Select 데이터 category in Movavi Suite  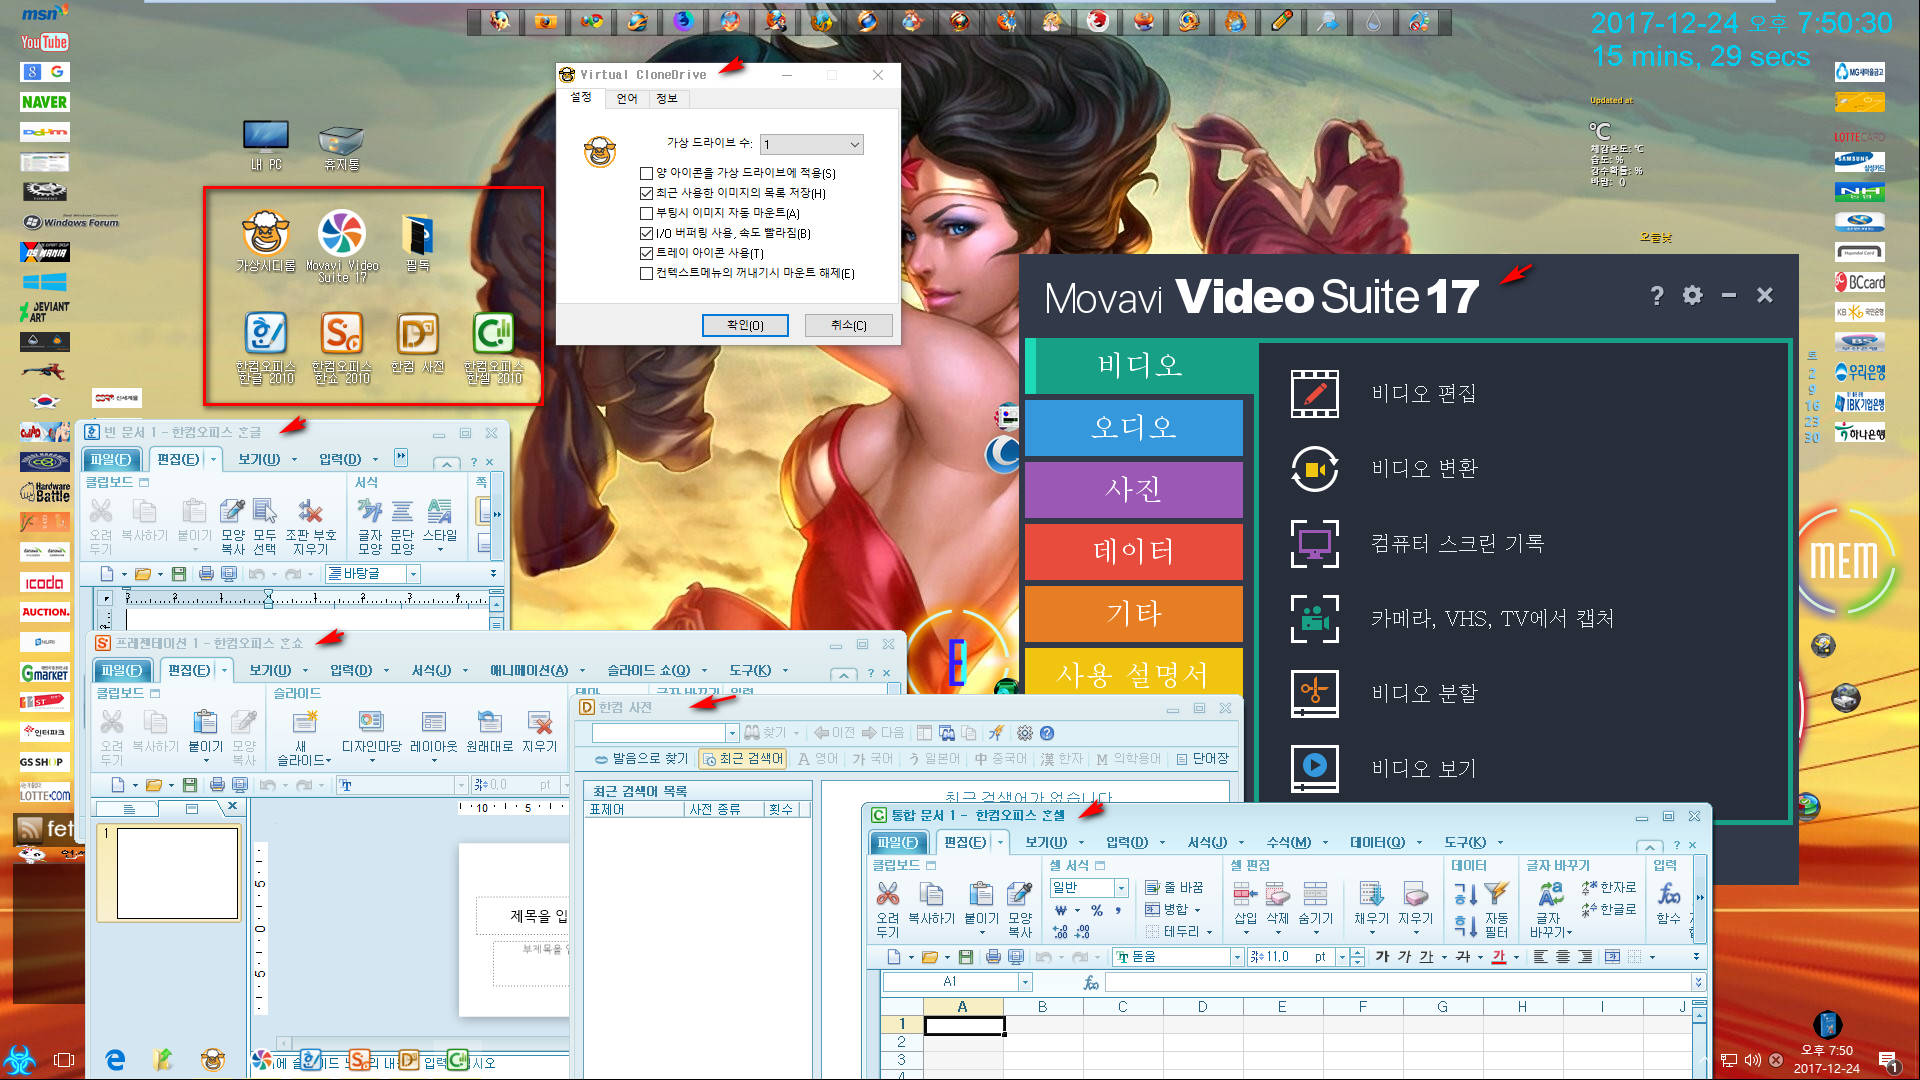[1134, 551]
